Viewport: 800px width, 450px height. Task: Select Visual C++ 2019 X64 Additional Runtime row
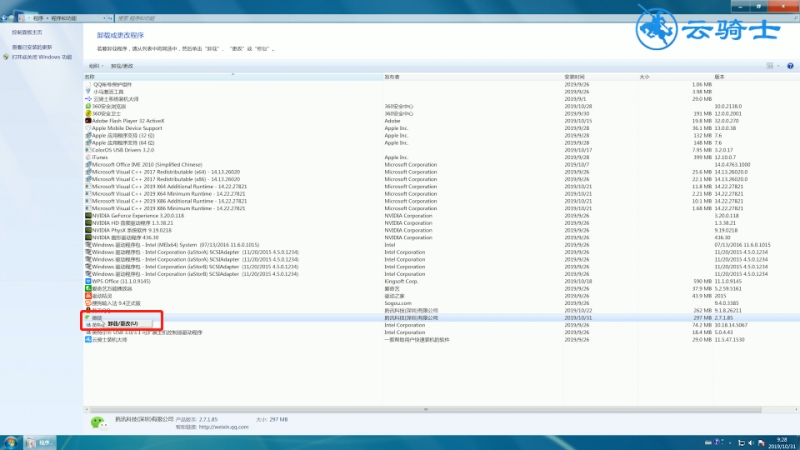442,187
